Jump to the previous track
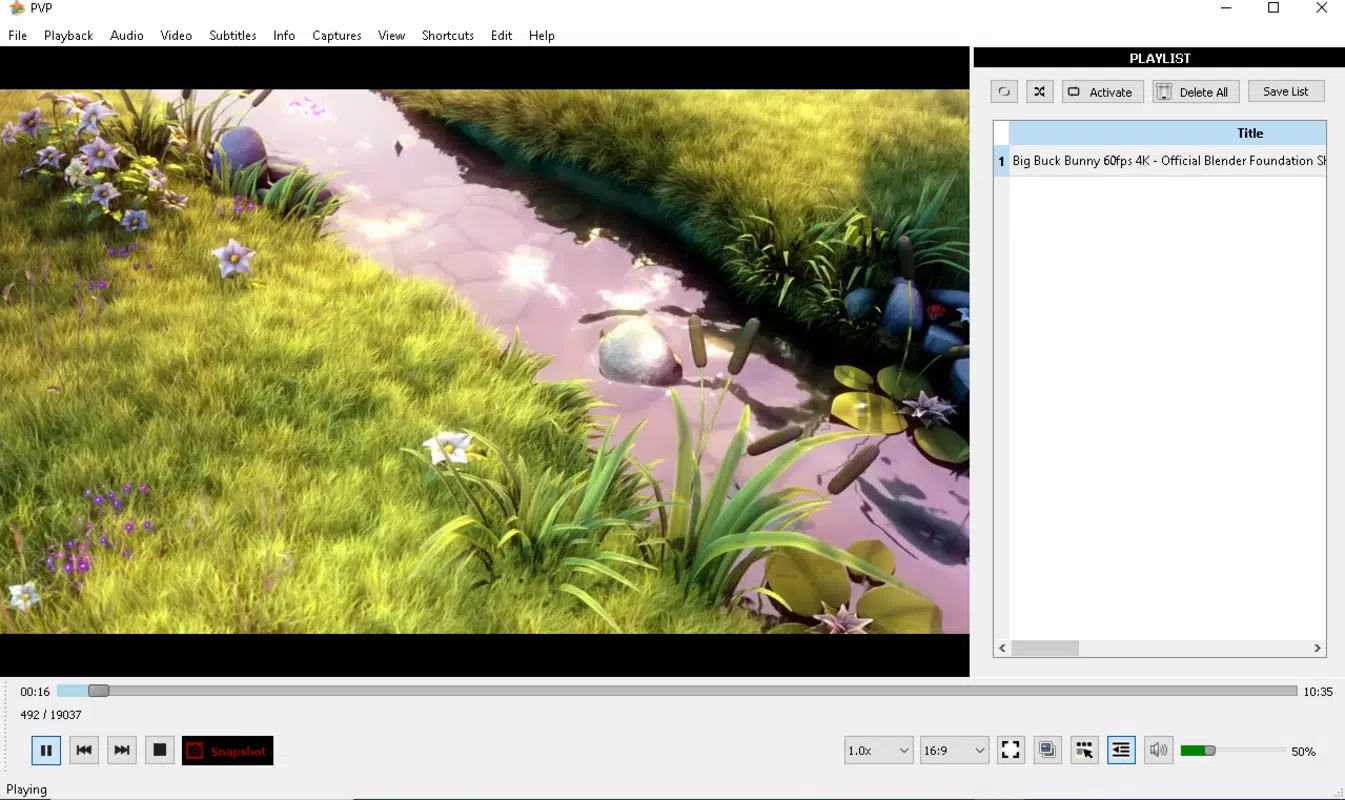Screen dimensions: 1345x800 (x=84, y=750)
